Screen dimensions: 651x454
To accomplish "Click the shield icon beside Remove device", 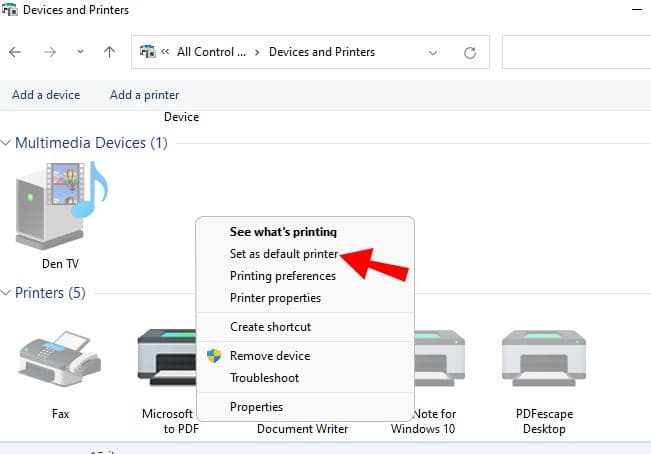I will [214, 356].
